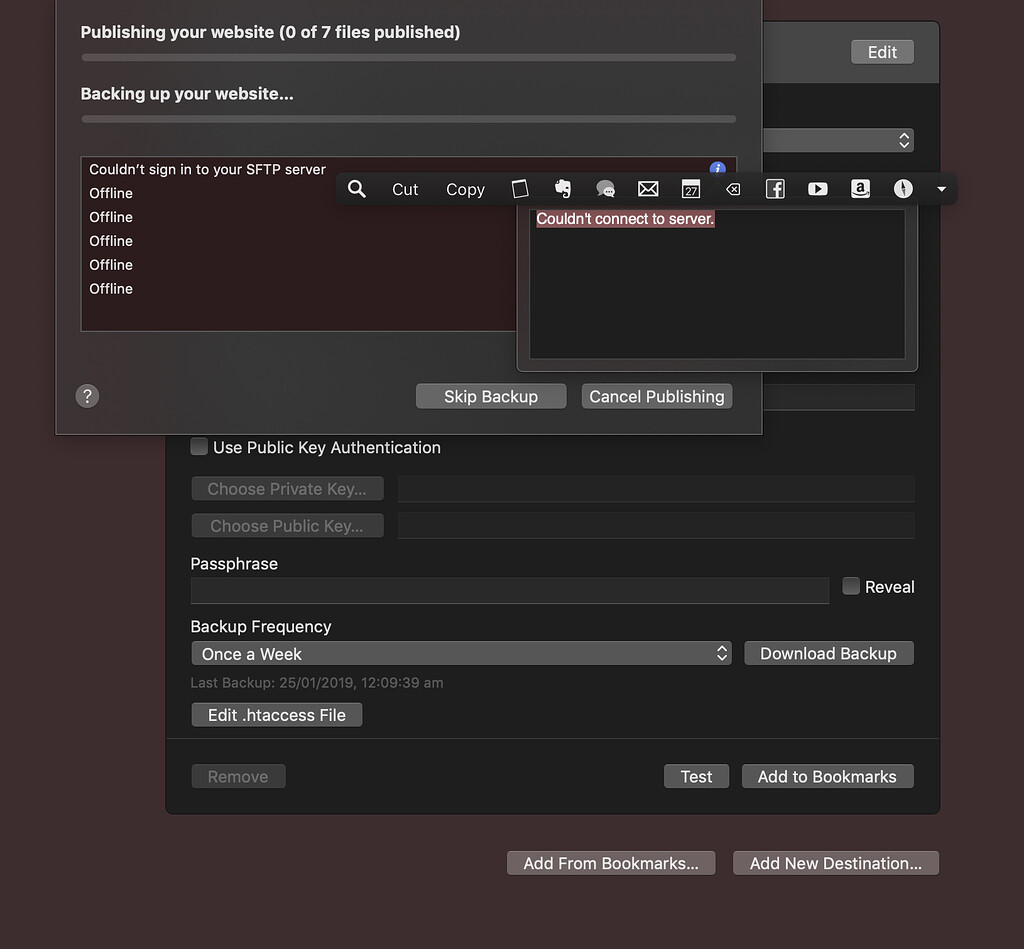Click the Publishing your website progress bar
This screenshot has width=1024, height=949.
(x=408, y=57)
